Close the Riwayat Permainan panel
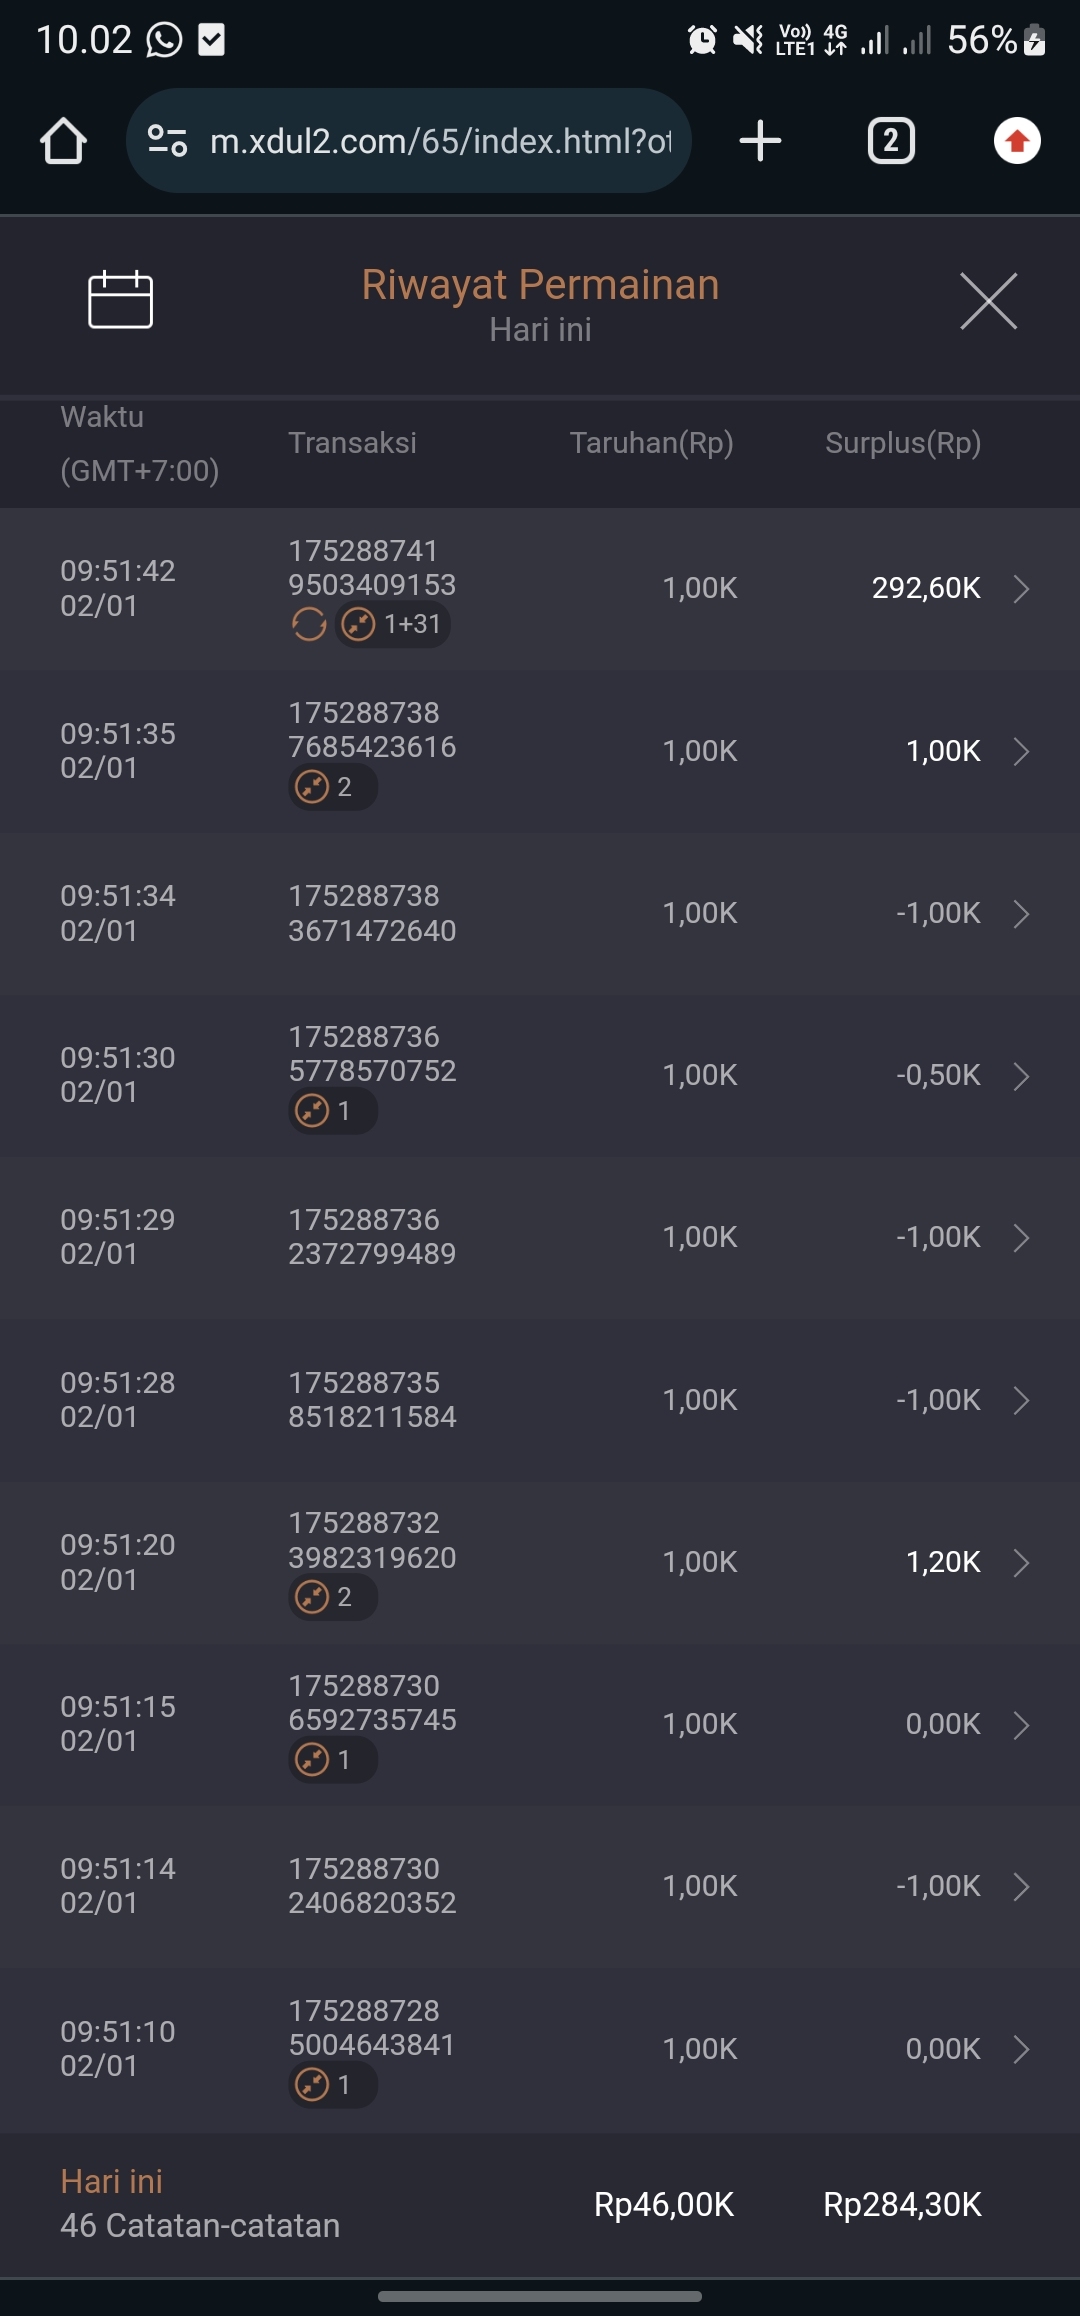Image resolution: width=1080 pixels, height=2316 pixels. pyautogui.click(x=988, y=300)
